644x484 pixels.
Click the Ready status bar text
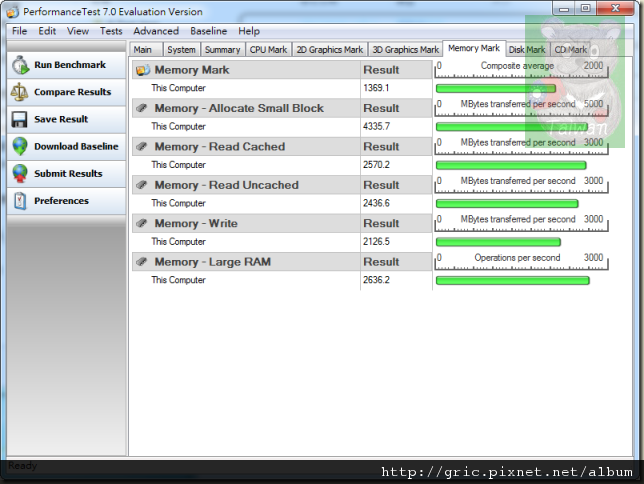23,466
